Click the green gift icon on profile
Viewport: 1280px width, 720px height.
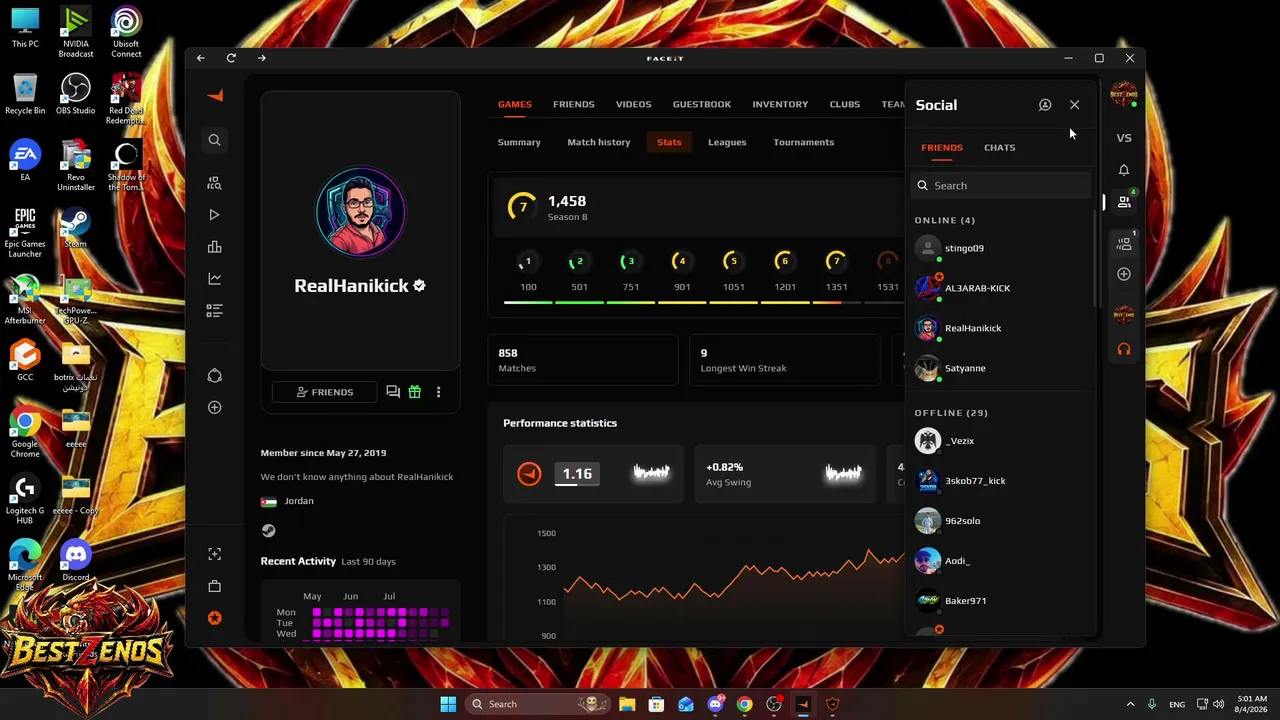(415, 392)
